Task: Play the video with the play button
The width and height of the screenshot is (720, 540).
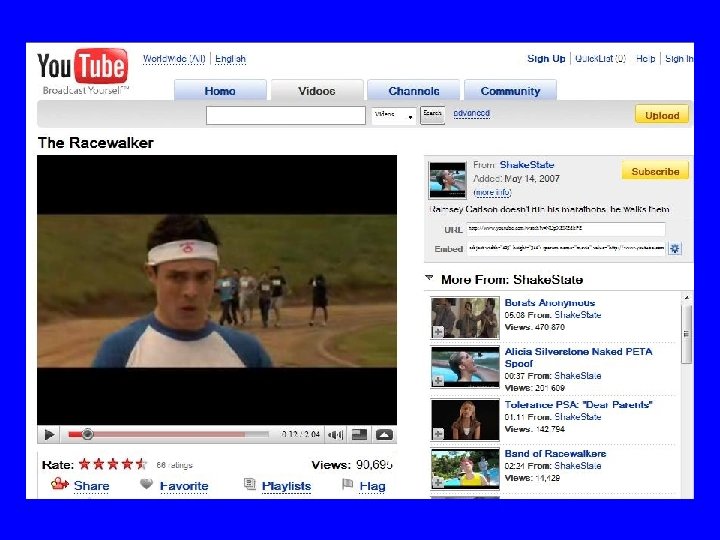Action: [x=49, y=434]
